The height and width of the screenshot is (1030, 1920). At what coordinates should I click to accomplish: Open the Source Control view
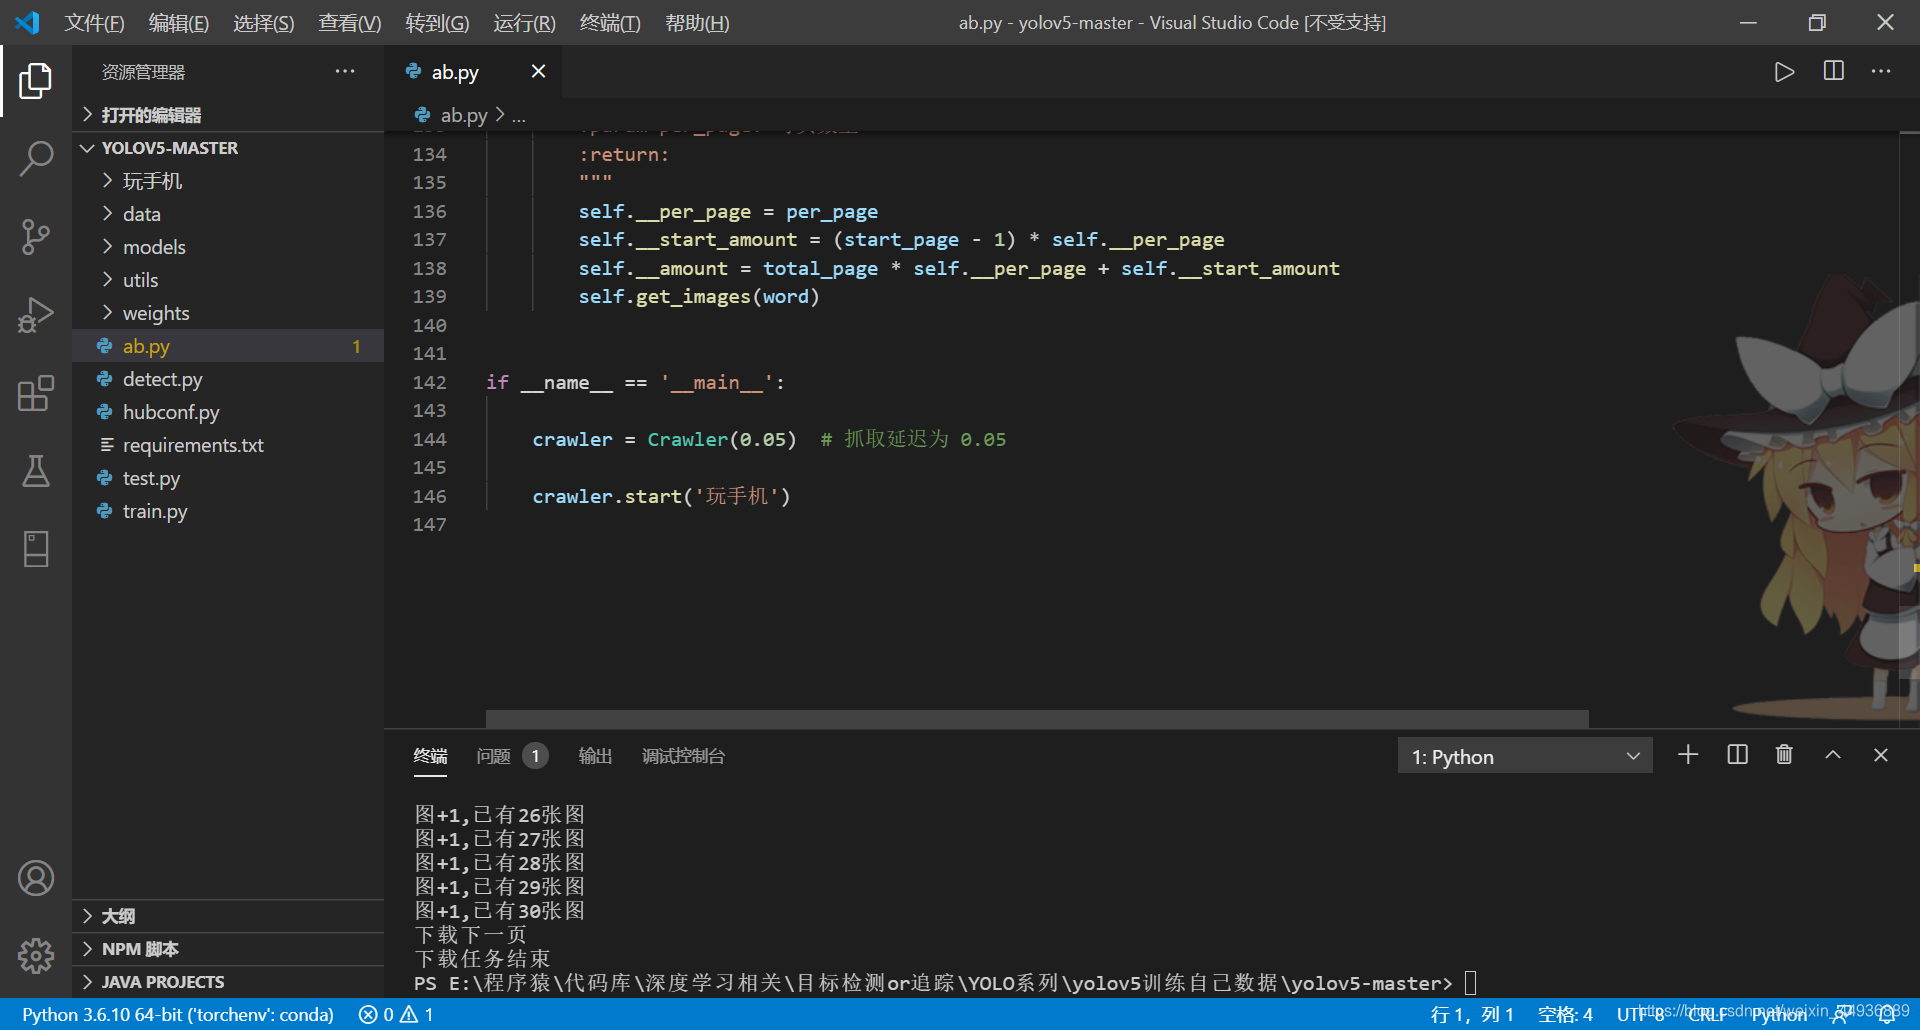[x=36, y=237]
